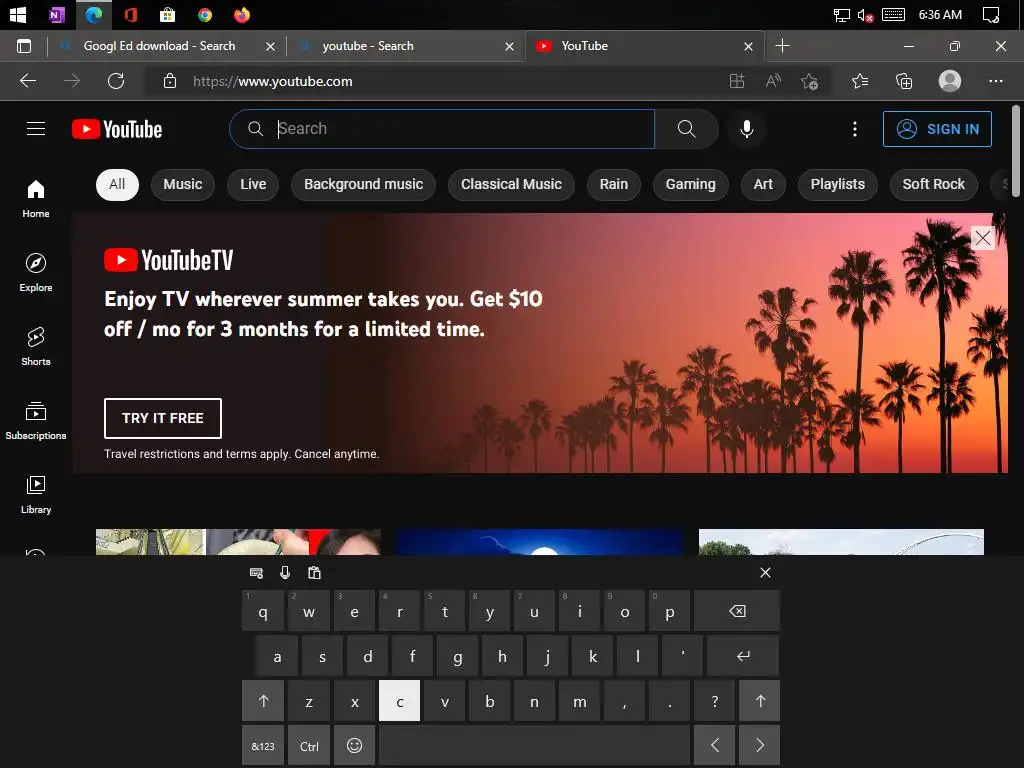Select the Playlists filter chip
1024x768 pixels.
point(837,184)
